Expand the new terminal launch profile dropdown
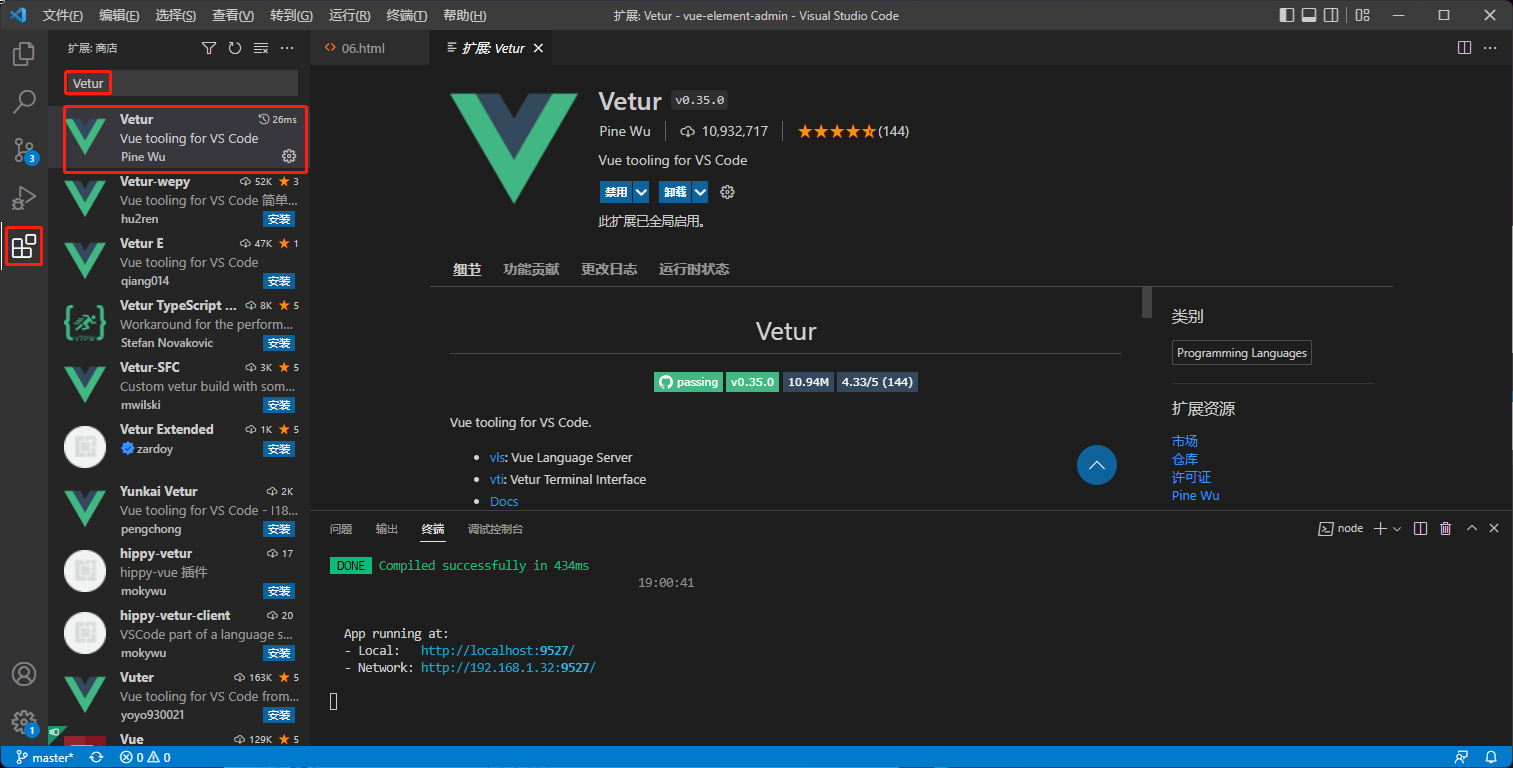 tap(1397, 528)
